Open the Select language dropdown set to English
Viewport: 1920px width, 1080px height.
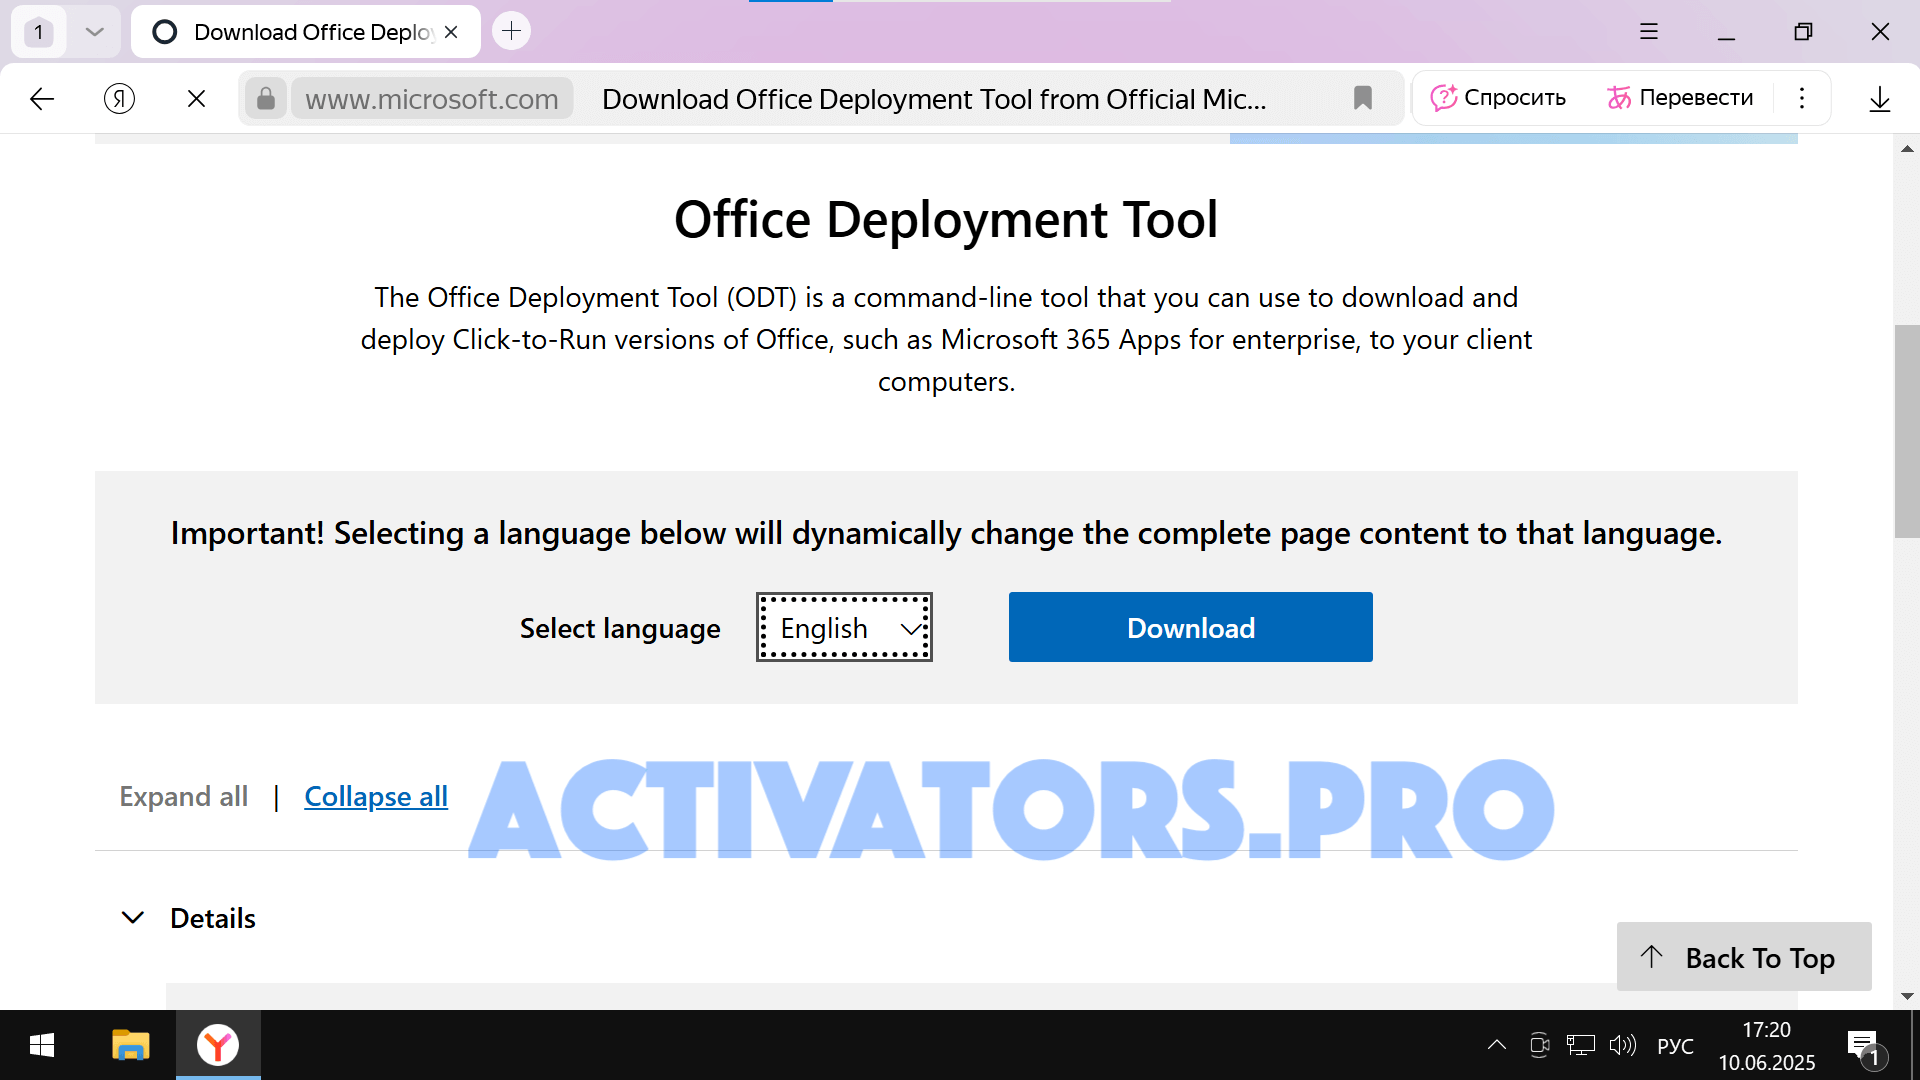pos(844,628)
